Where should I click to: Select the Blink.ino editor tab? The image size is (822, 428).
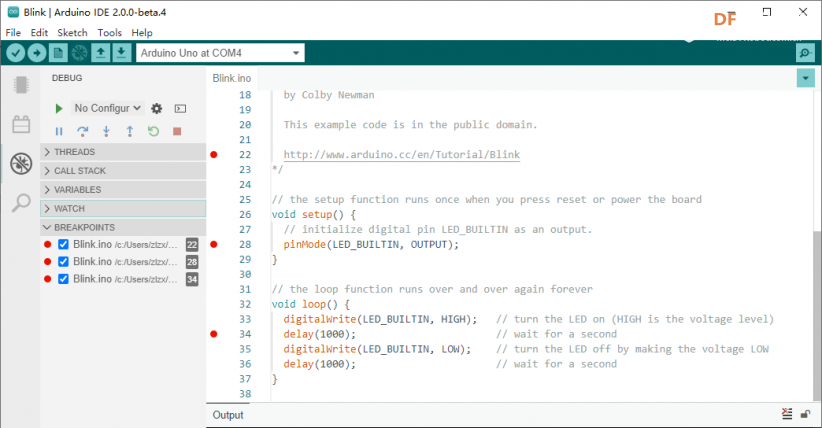click(x=232, y=78)
